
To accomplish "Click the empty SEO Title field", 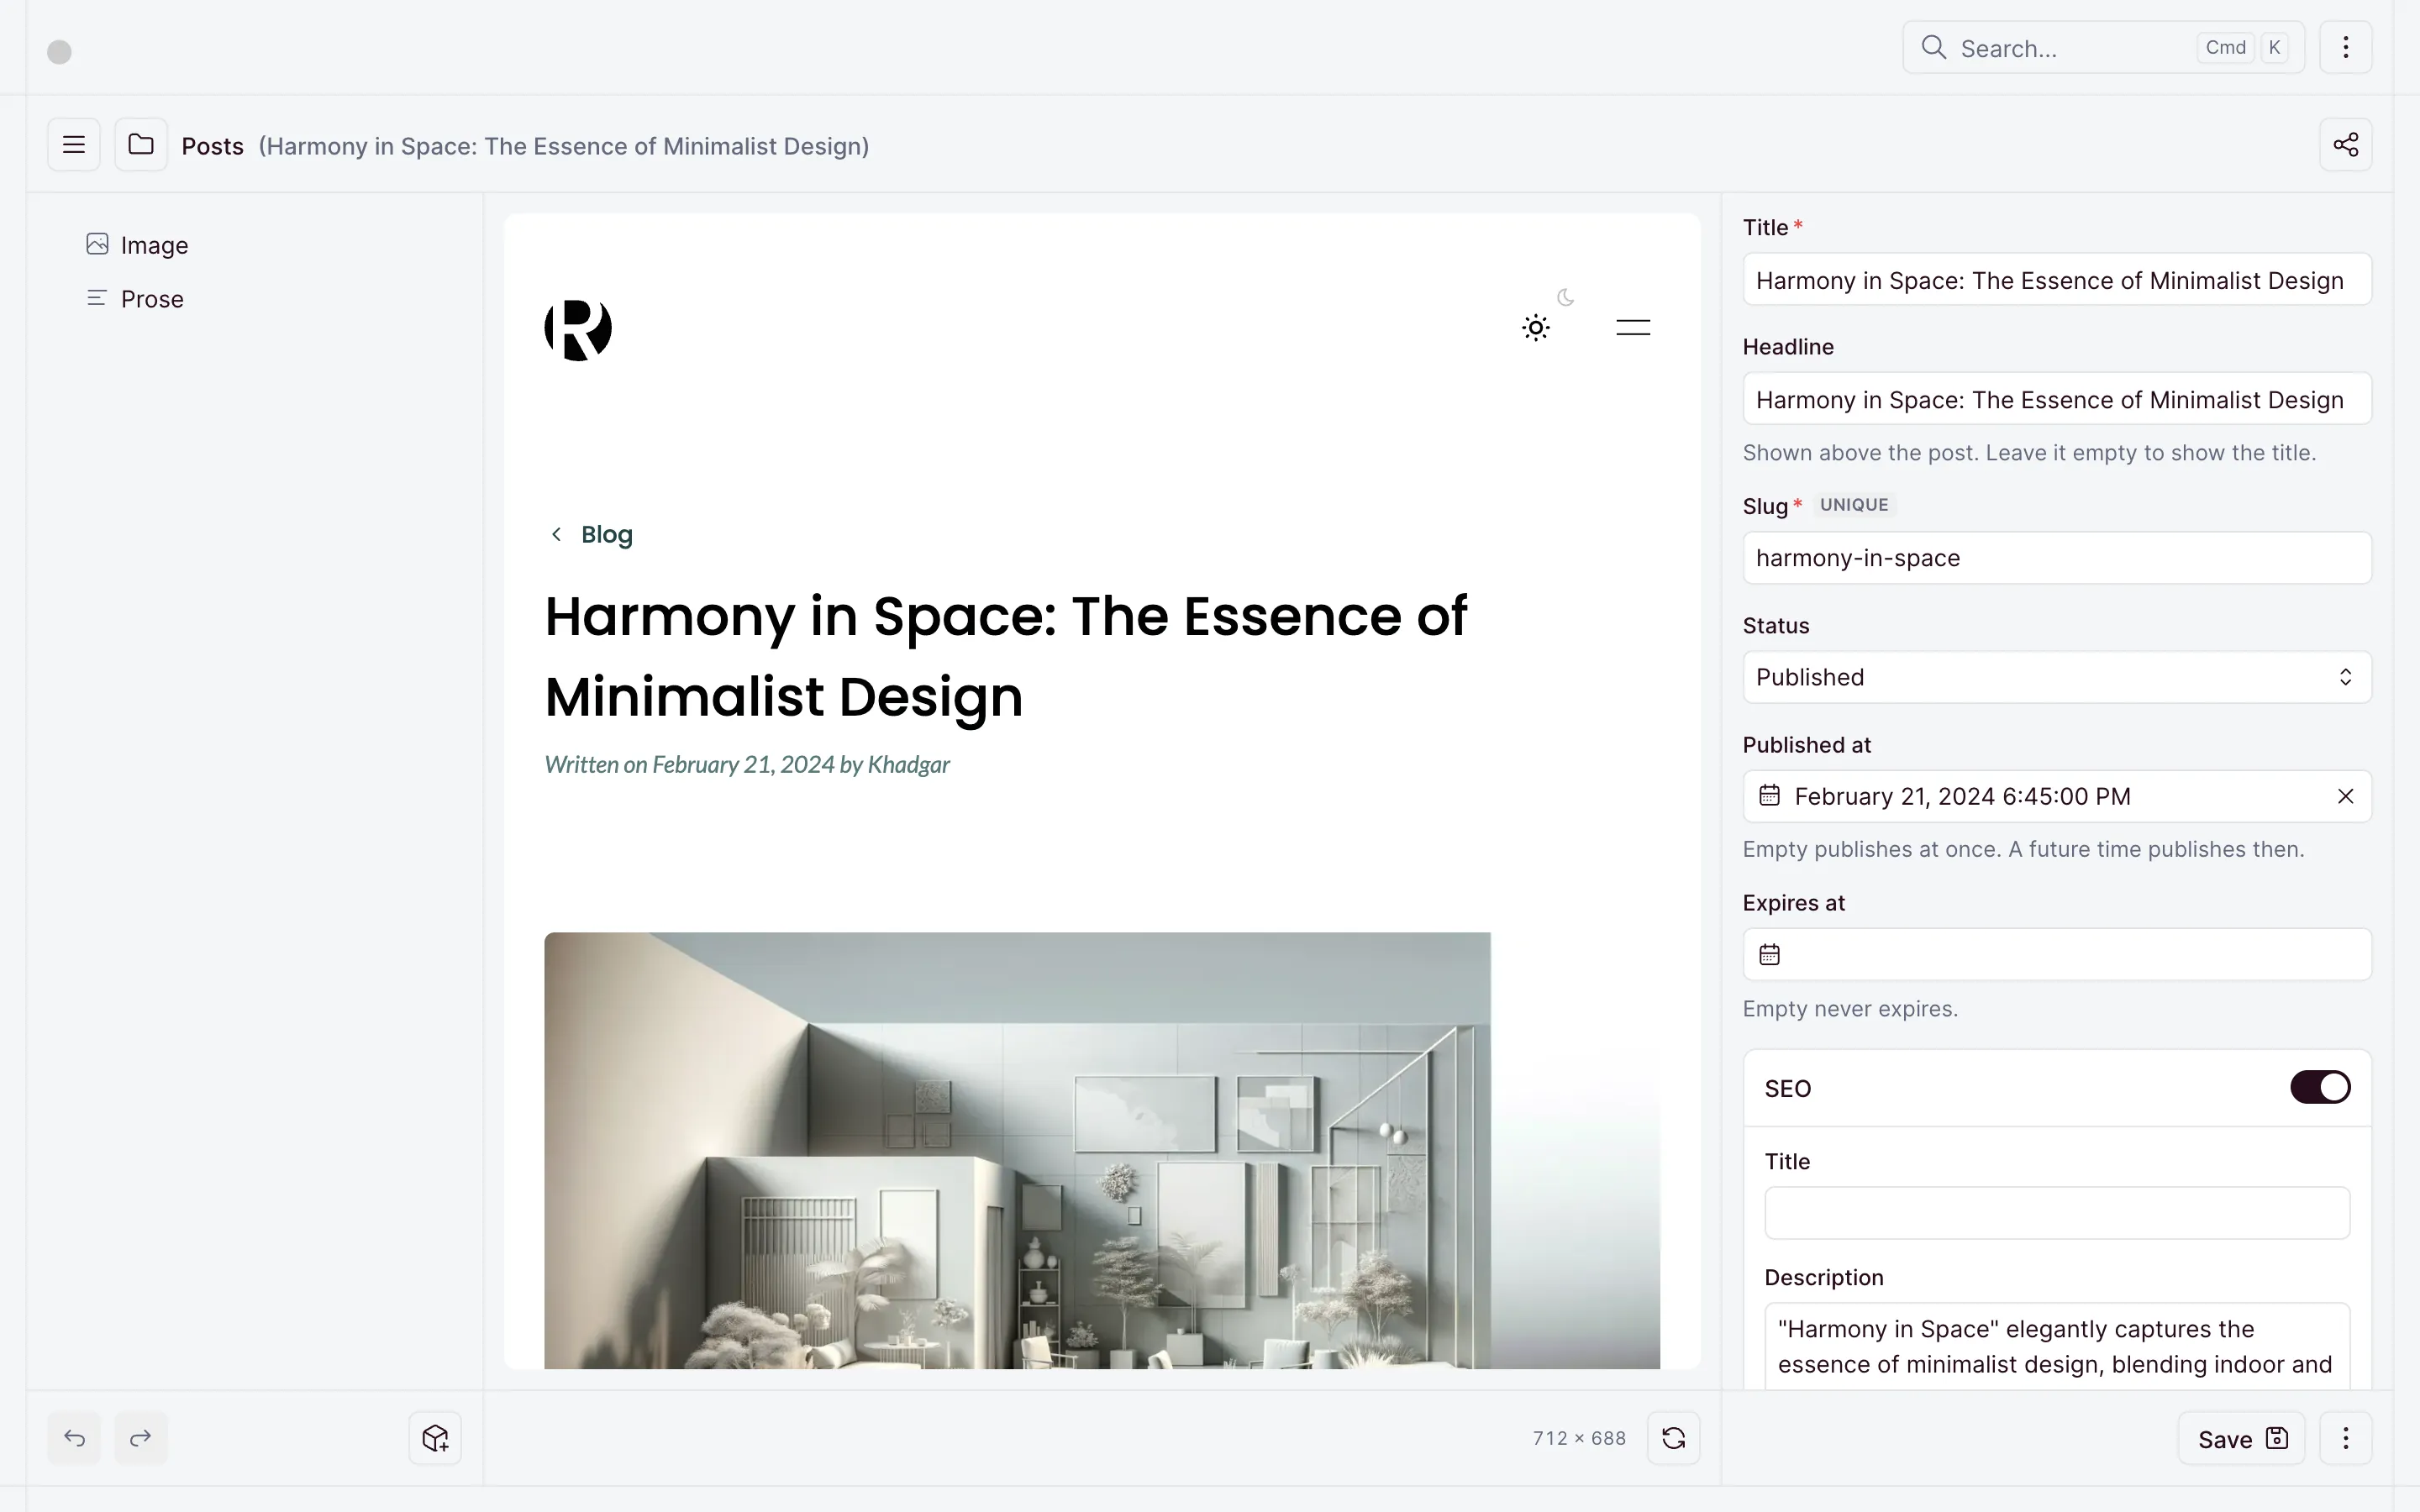I will pos(2057,1213).
